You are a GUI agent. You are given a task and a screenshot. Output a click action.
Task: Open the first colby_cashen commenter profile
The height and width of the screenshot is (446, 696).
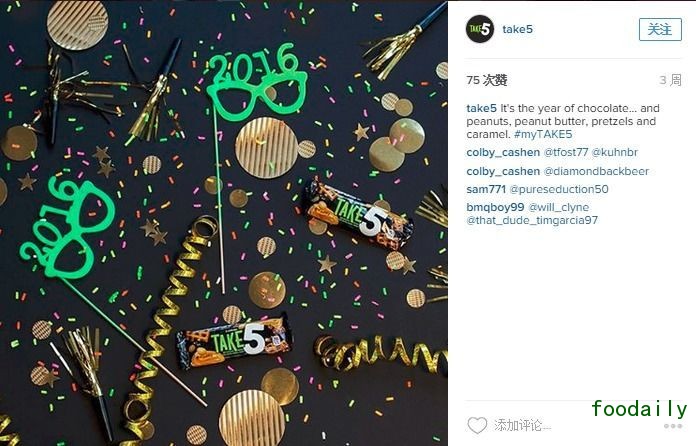tap(503, 152)
